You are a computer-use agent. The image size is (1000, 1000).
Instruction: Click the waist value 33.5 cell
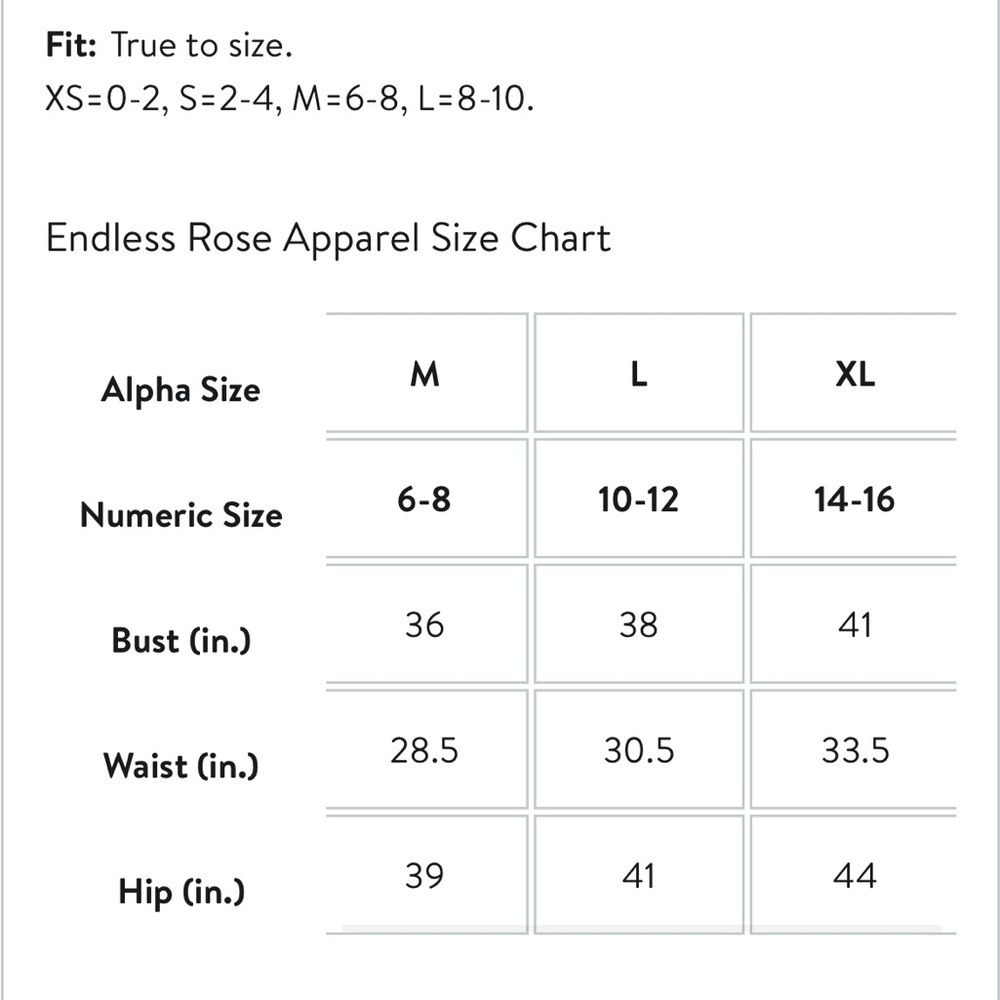coord(855,750)
